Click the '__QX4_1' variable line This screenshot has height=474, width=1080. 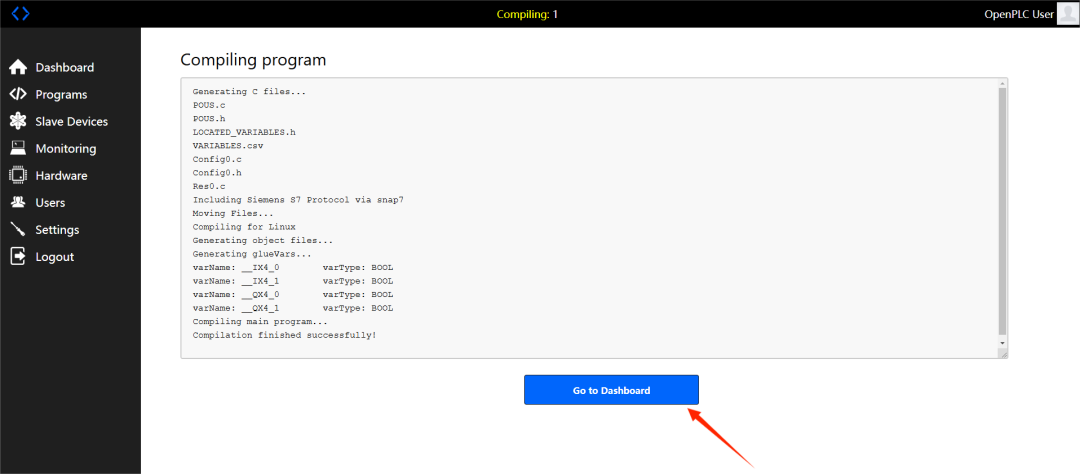tap(293, 308)
